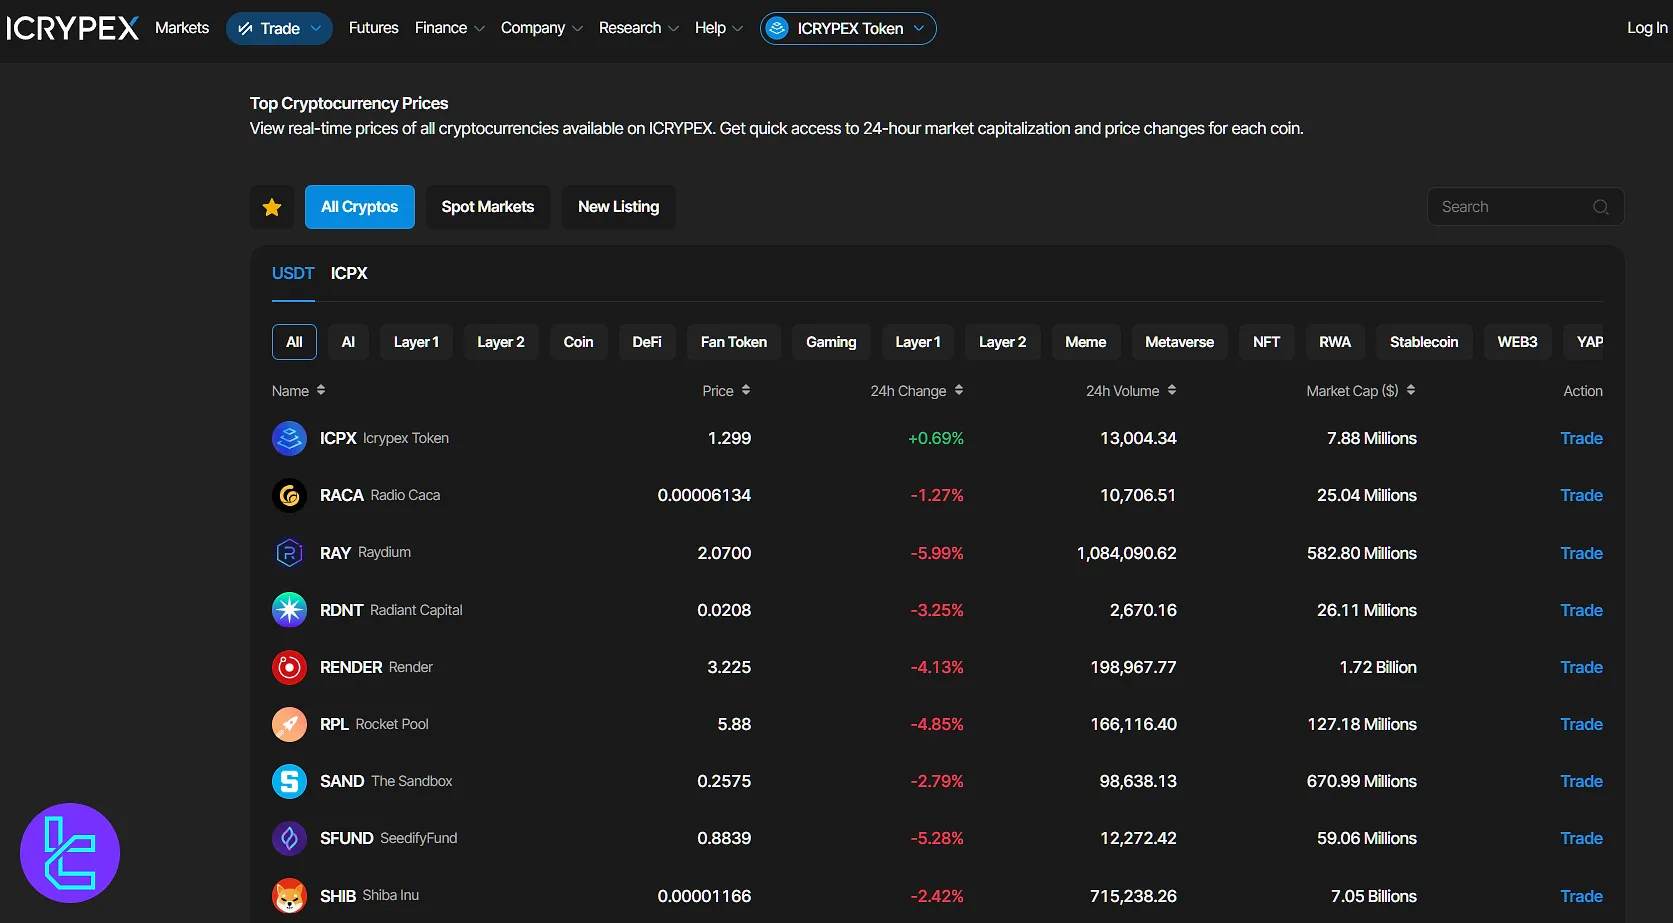Filter by the Coin category

tap(578, 342)
